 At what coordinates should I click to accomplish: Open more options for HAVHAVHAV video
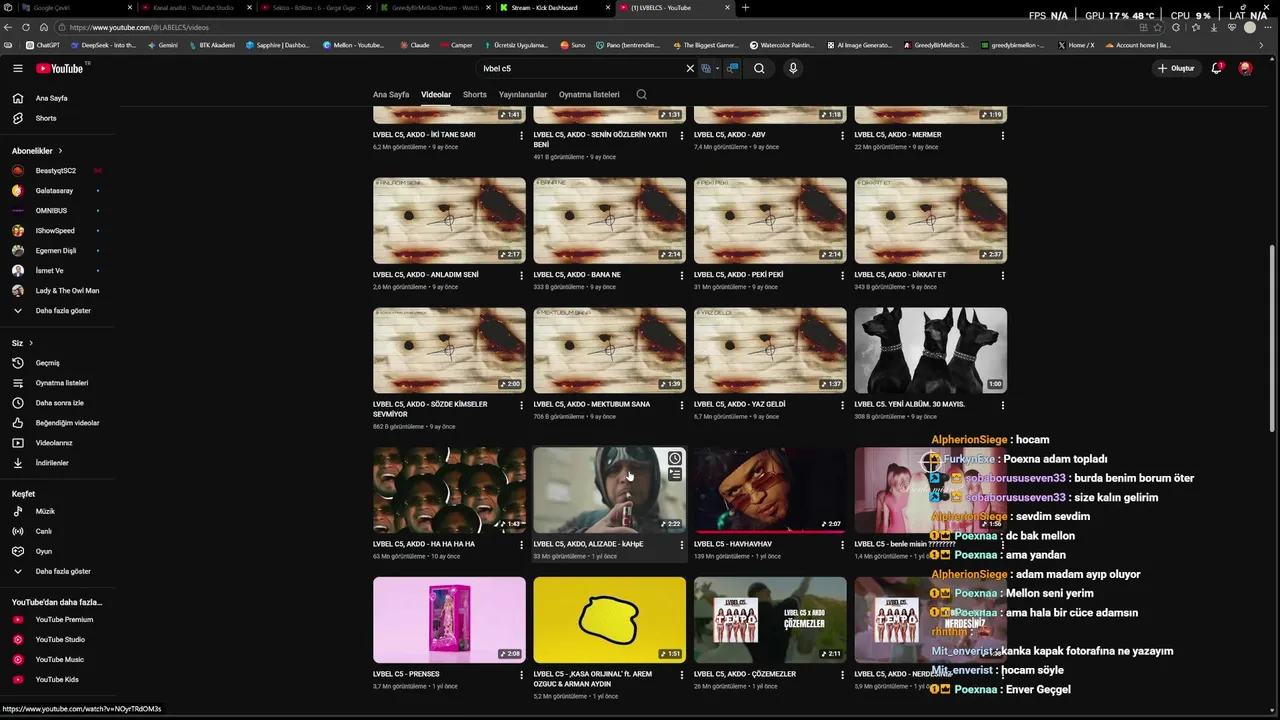coord(842,545)
